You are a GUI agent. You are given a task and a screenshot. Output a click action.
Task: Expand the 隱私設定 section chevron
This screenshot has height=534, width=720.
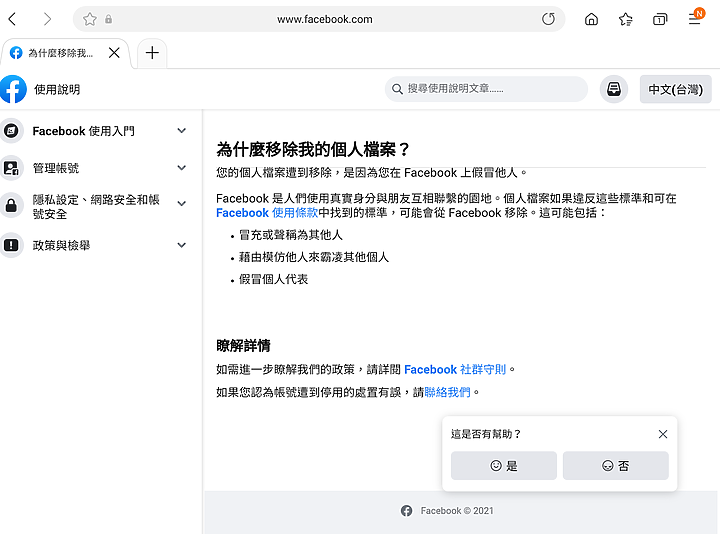(182, 203)
